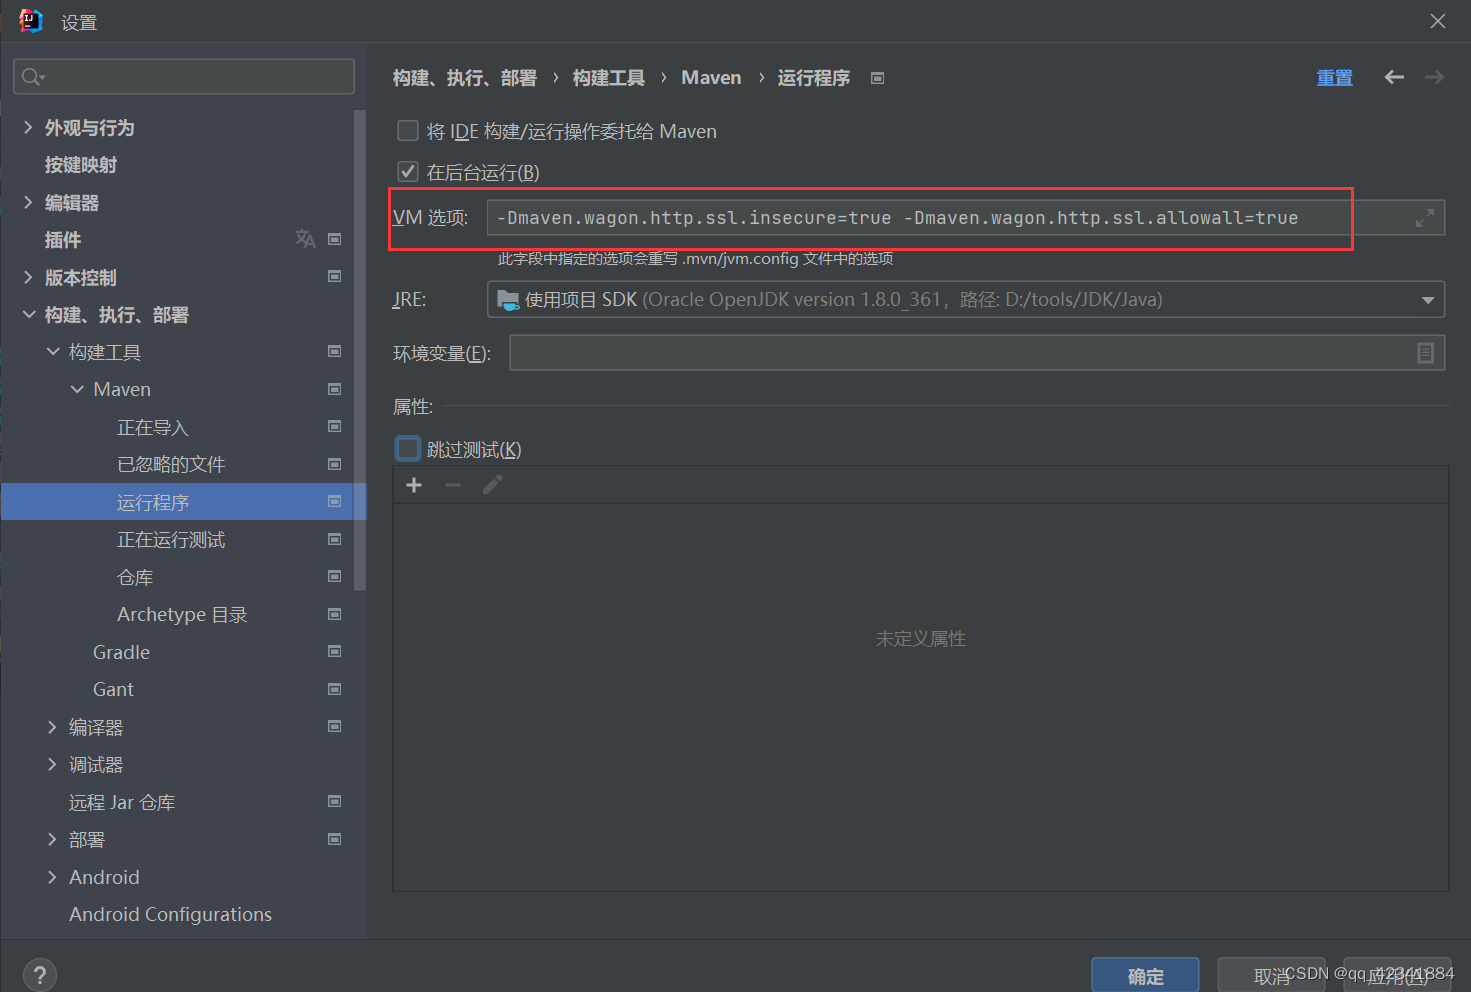Expand the 版本控制 section

(x=28, y=277)
